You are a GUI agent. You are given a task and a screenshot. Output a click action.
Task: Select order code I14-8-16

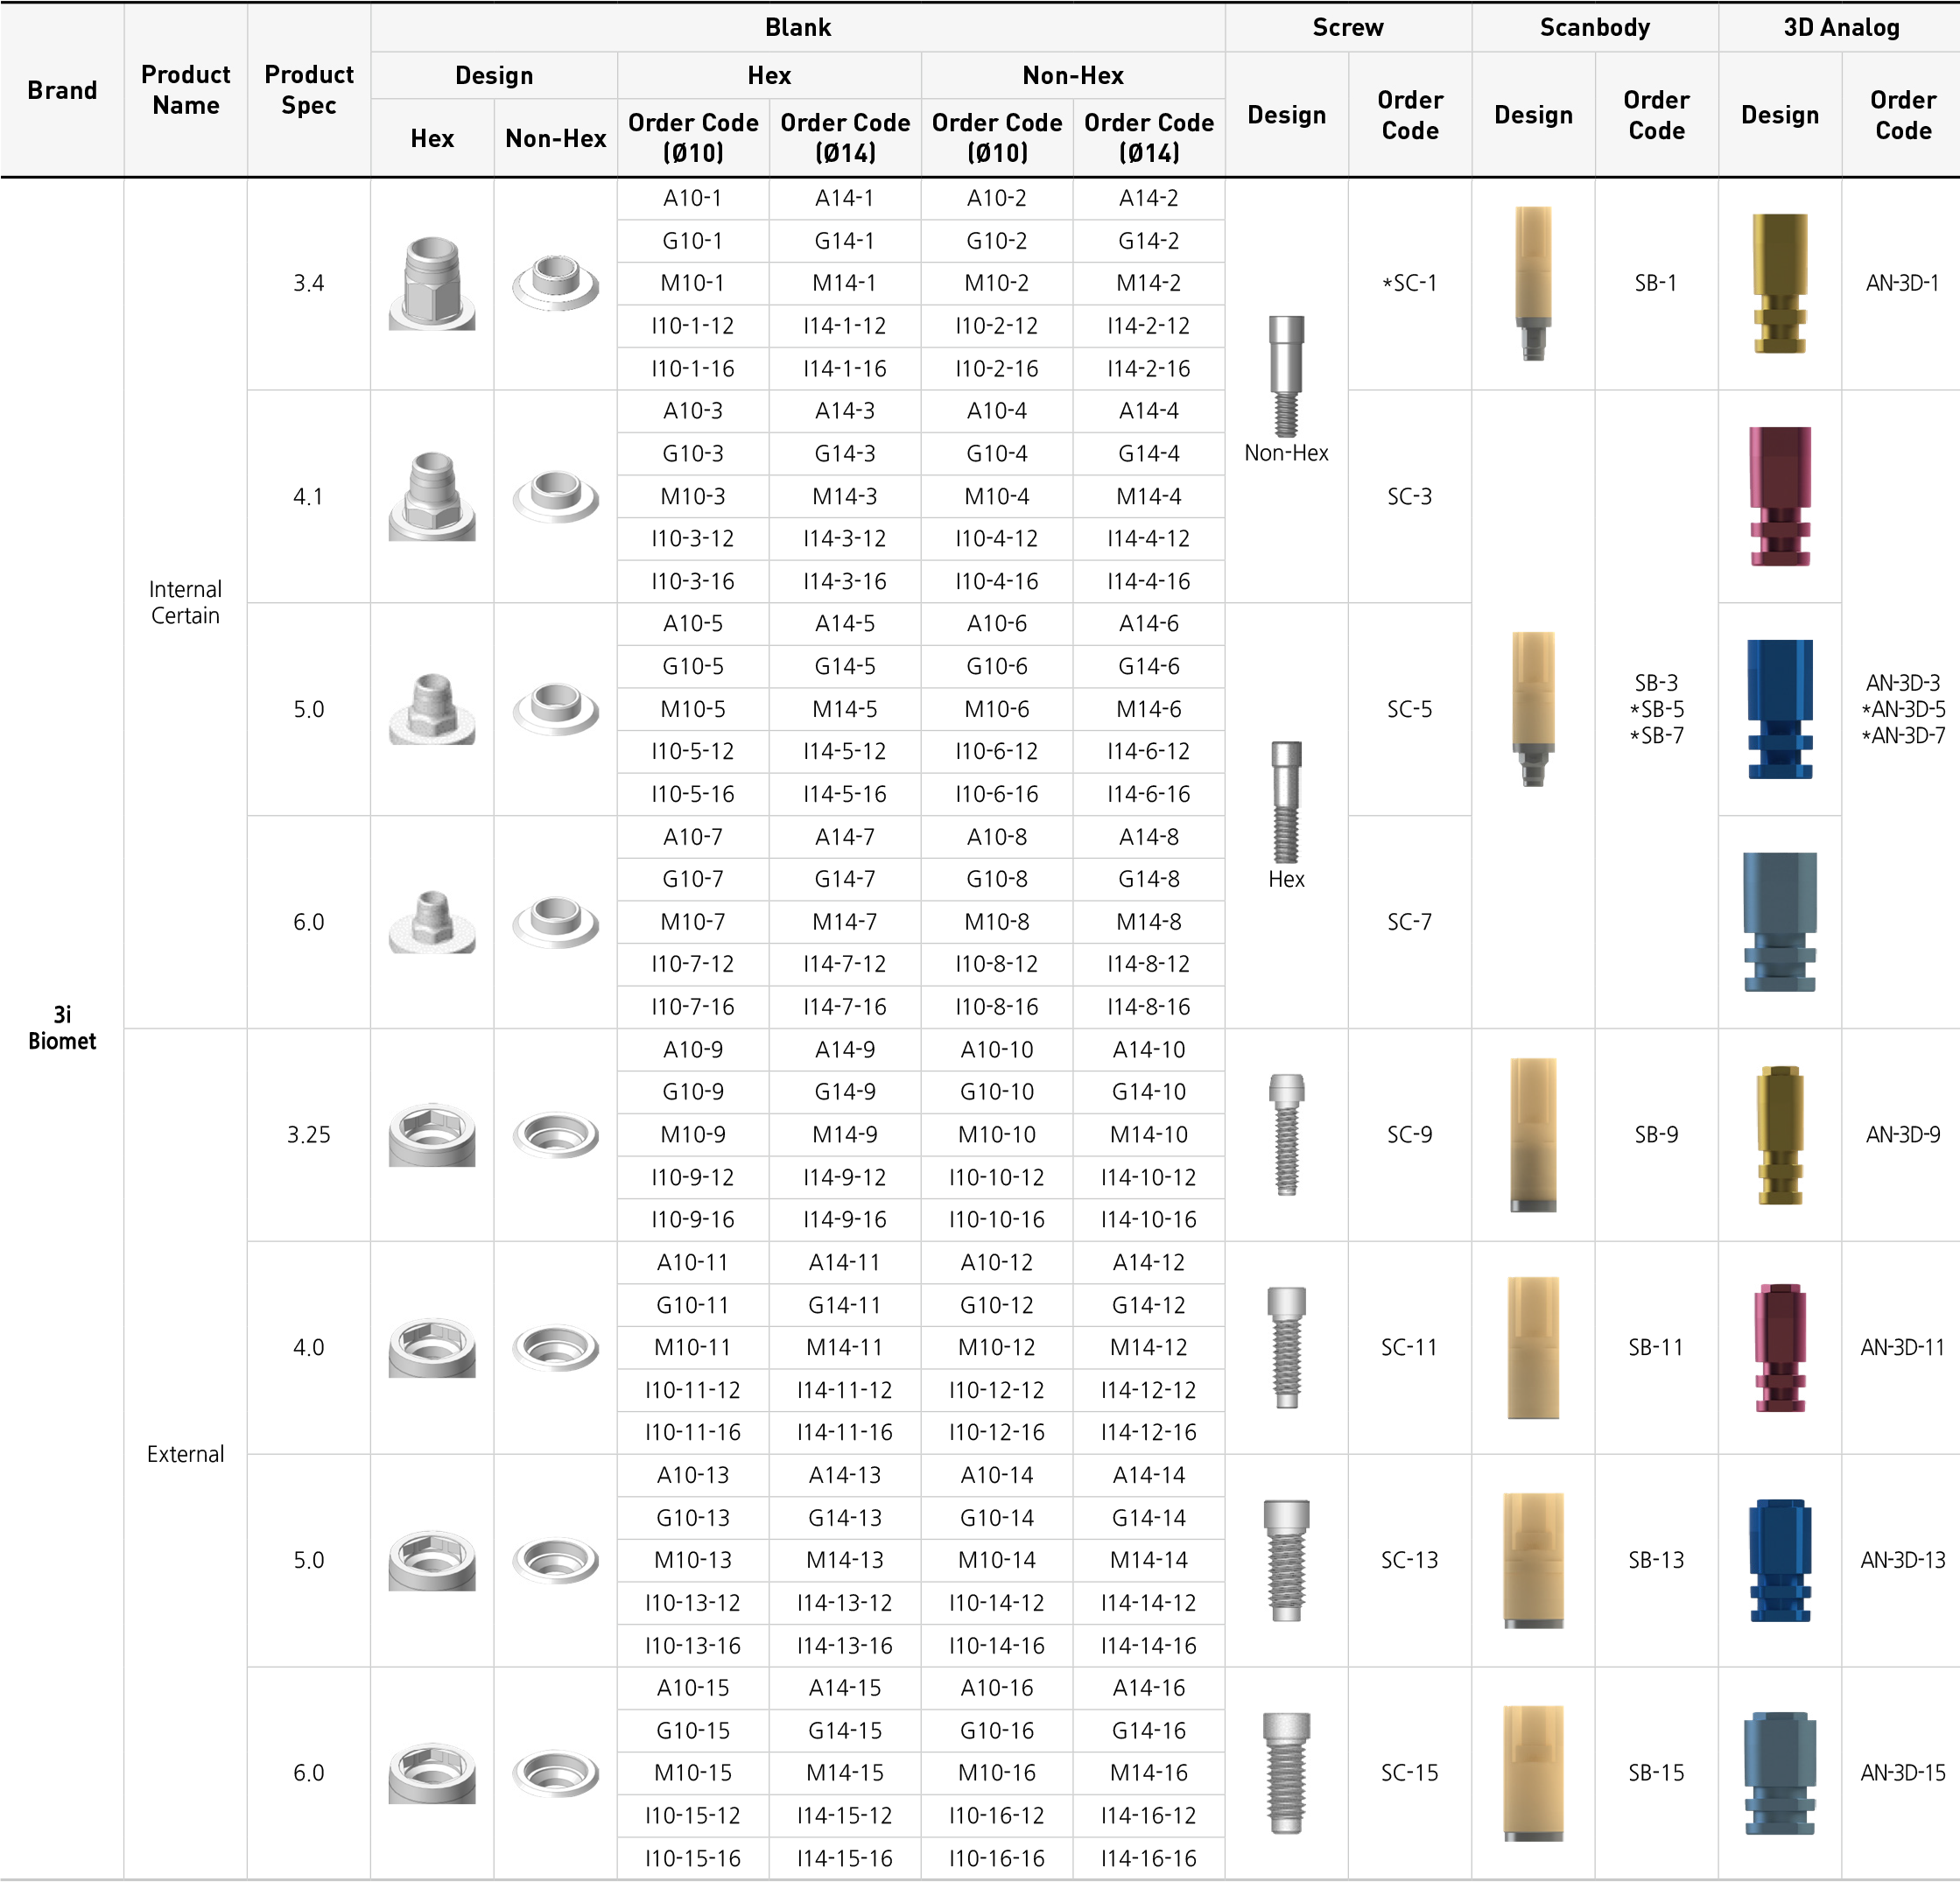1149,1007
